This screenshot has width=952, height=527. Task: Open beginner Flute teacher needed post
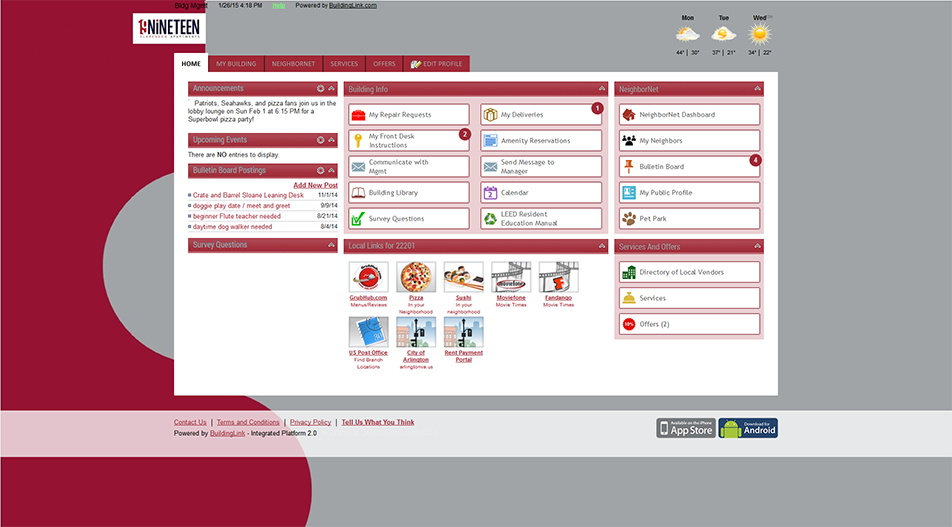click(237, 216)
